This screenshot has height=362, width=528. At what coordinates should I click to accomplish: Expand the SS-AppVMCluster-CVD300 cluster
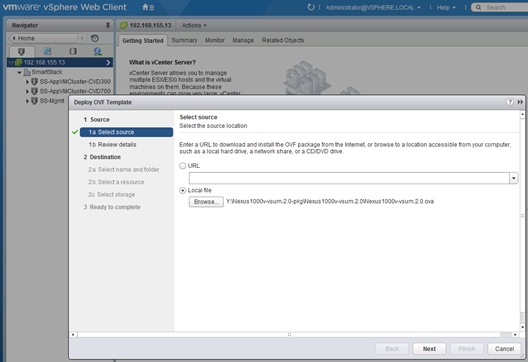(x=27, y=81)
